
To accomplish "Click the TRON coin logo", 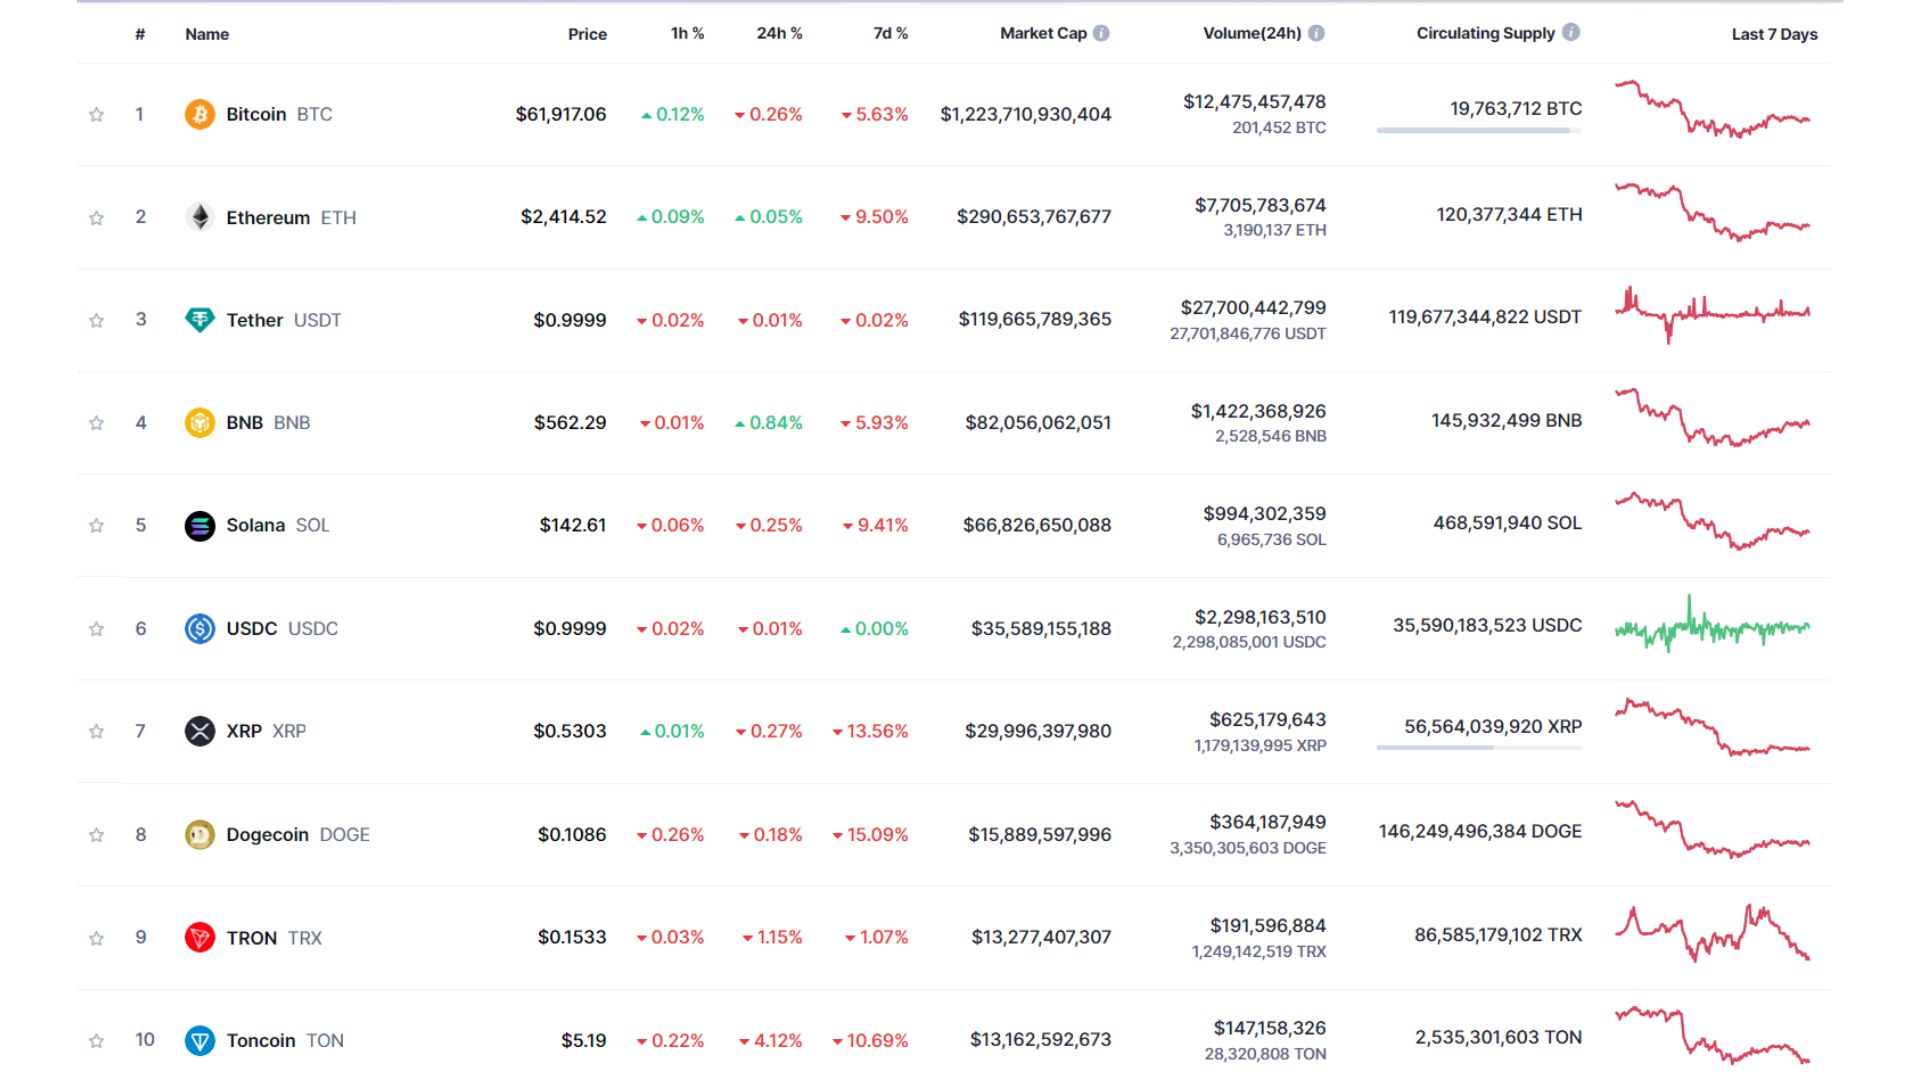I will [200, 937].
